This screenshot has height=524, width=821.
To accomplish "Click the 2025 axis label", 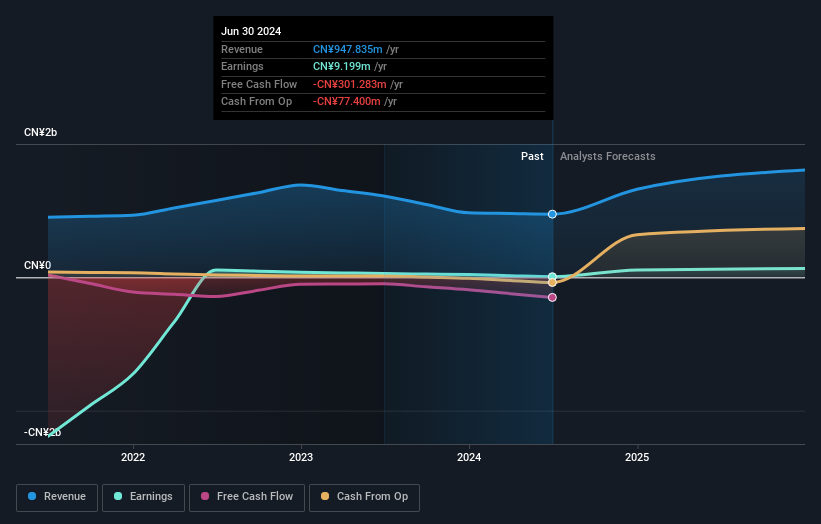I will [x=637, y=458].
